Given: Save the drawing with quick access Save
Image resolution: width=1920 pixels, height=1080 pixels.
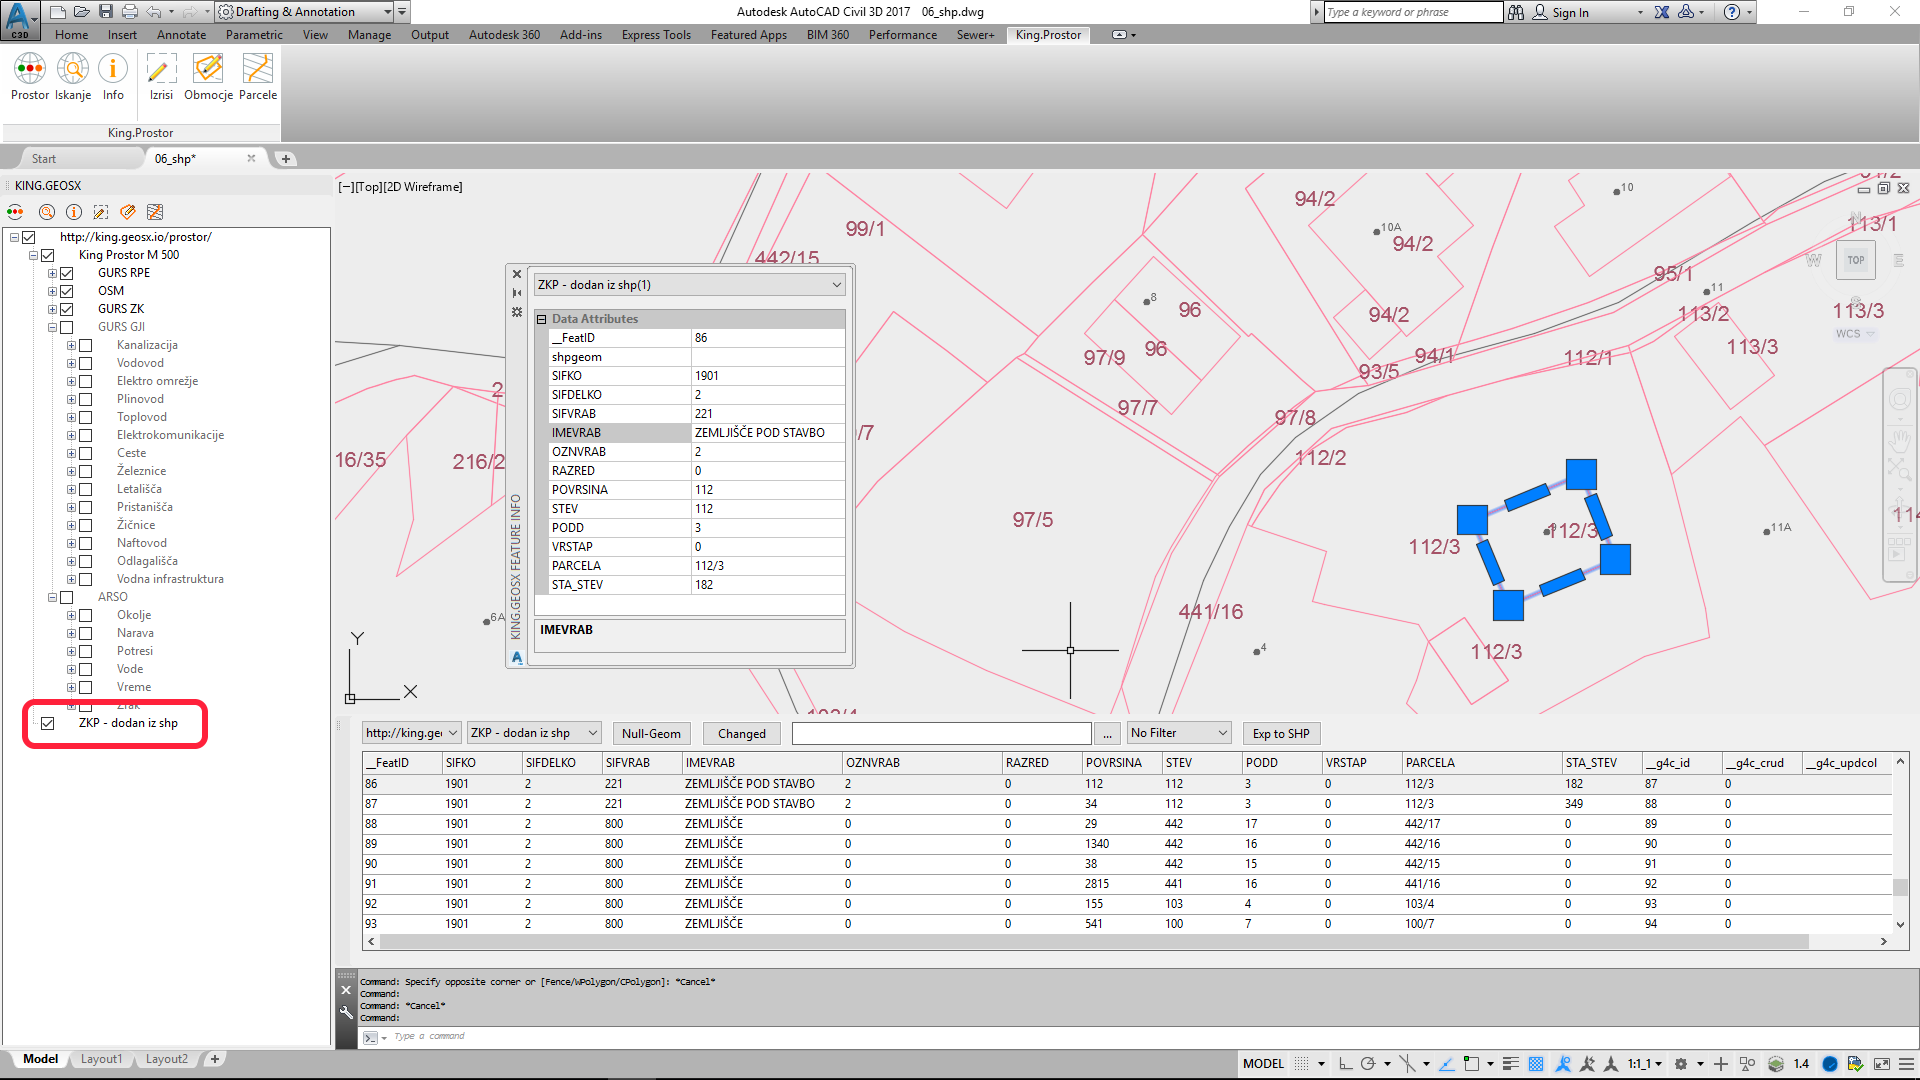Looking at the screenshot, I should pos(106,12).
